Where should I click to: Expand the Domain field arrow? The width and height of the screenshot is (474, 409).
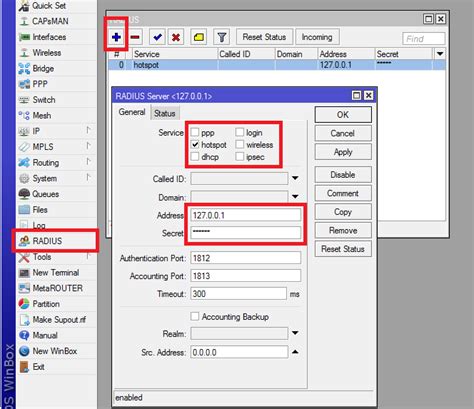click(295, 197)
